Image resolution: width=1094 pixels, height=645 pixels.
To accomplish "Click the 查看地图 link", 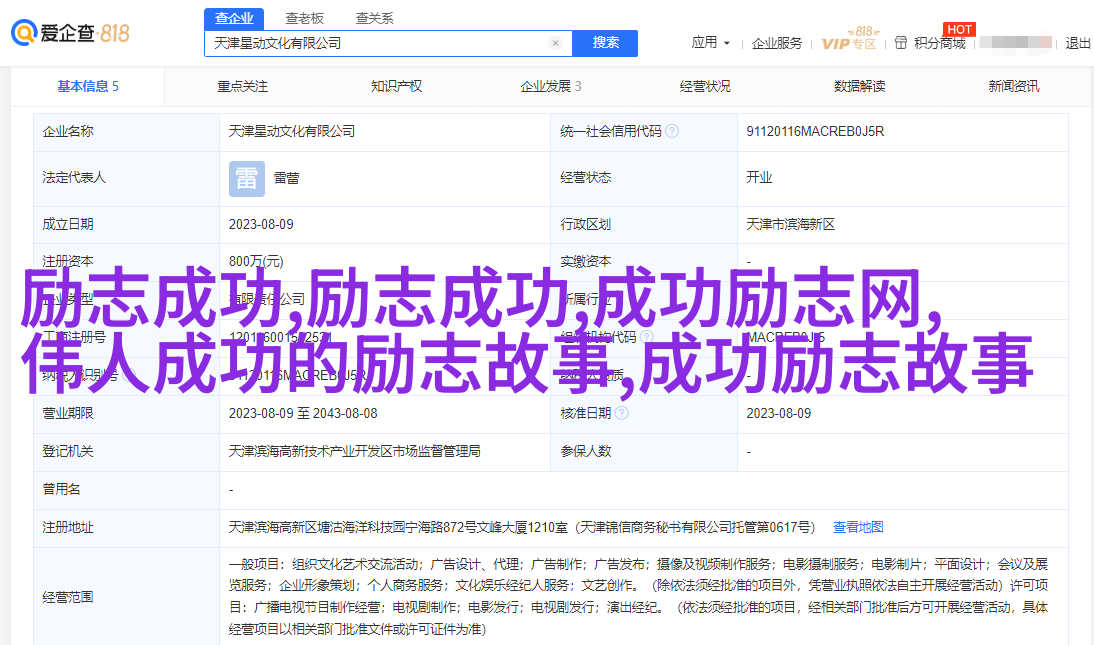I will (x=858, y=528).
